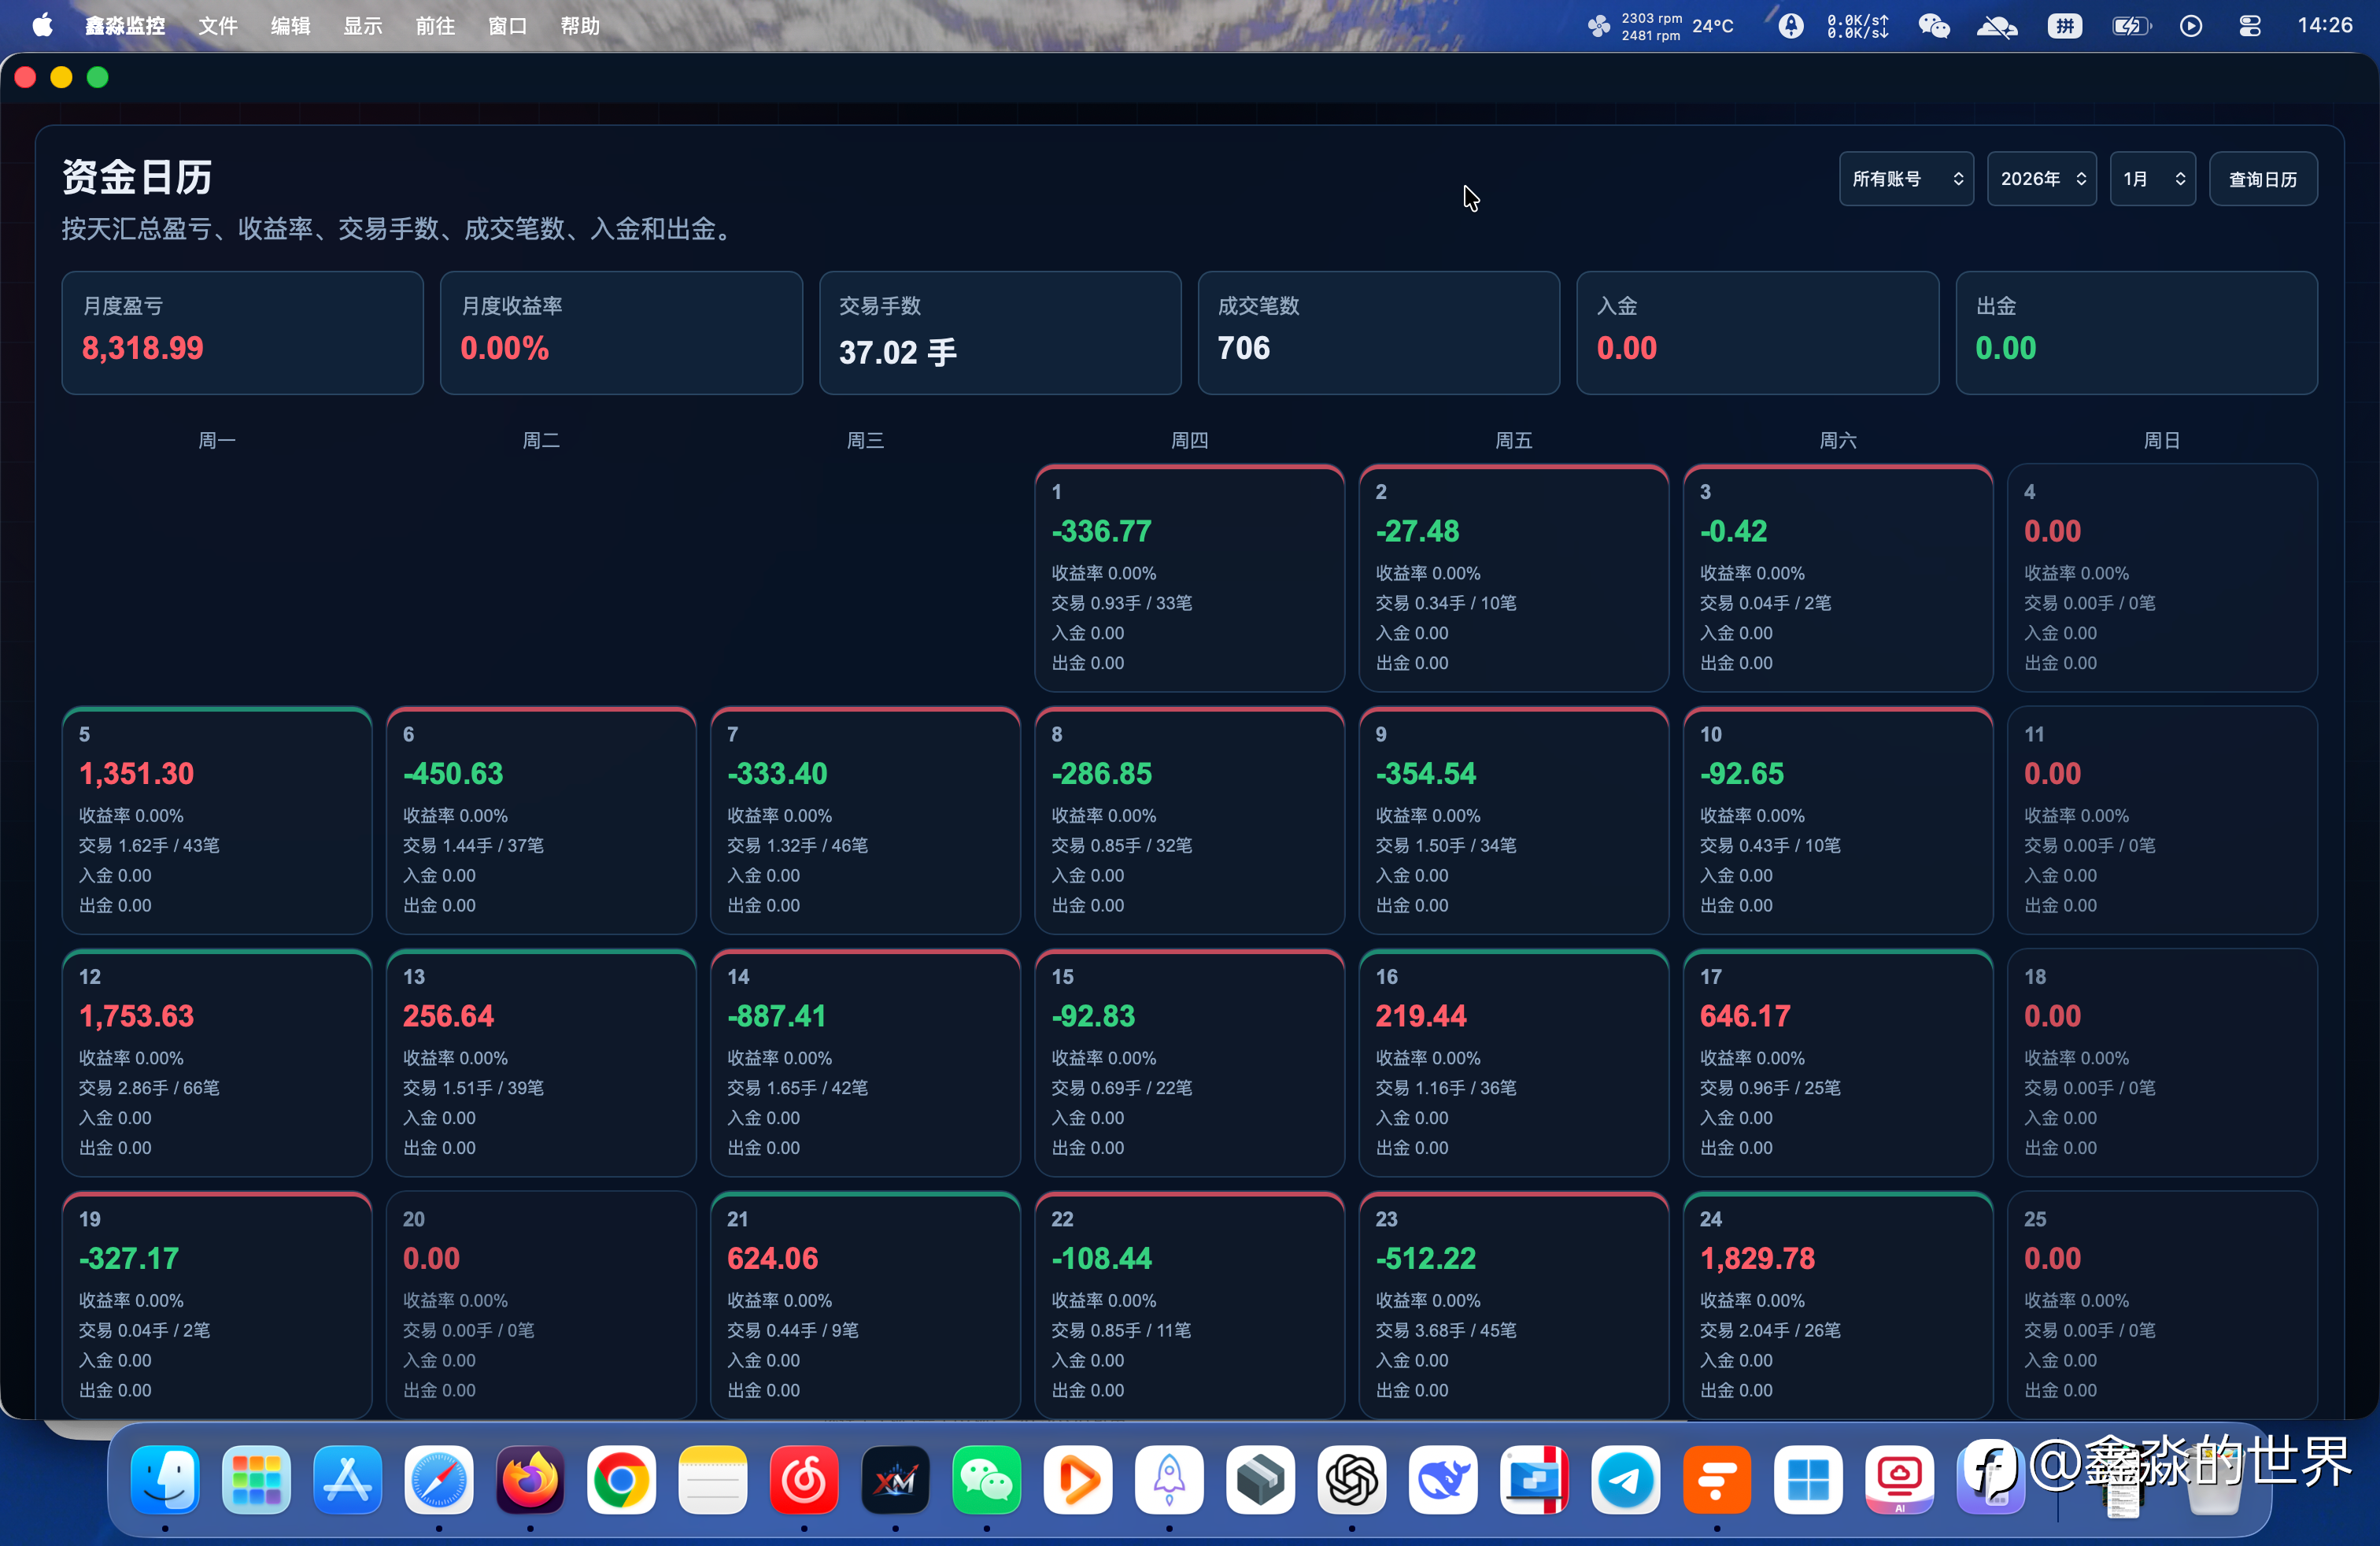The width and height of the screenshot is (2380, 1546).
Task: Open the purple rocket app in dock
Action: coord(1169,1480)
